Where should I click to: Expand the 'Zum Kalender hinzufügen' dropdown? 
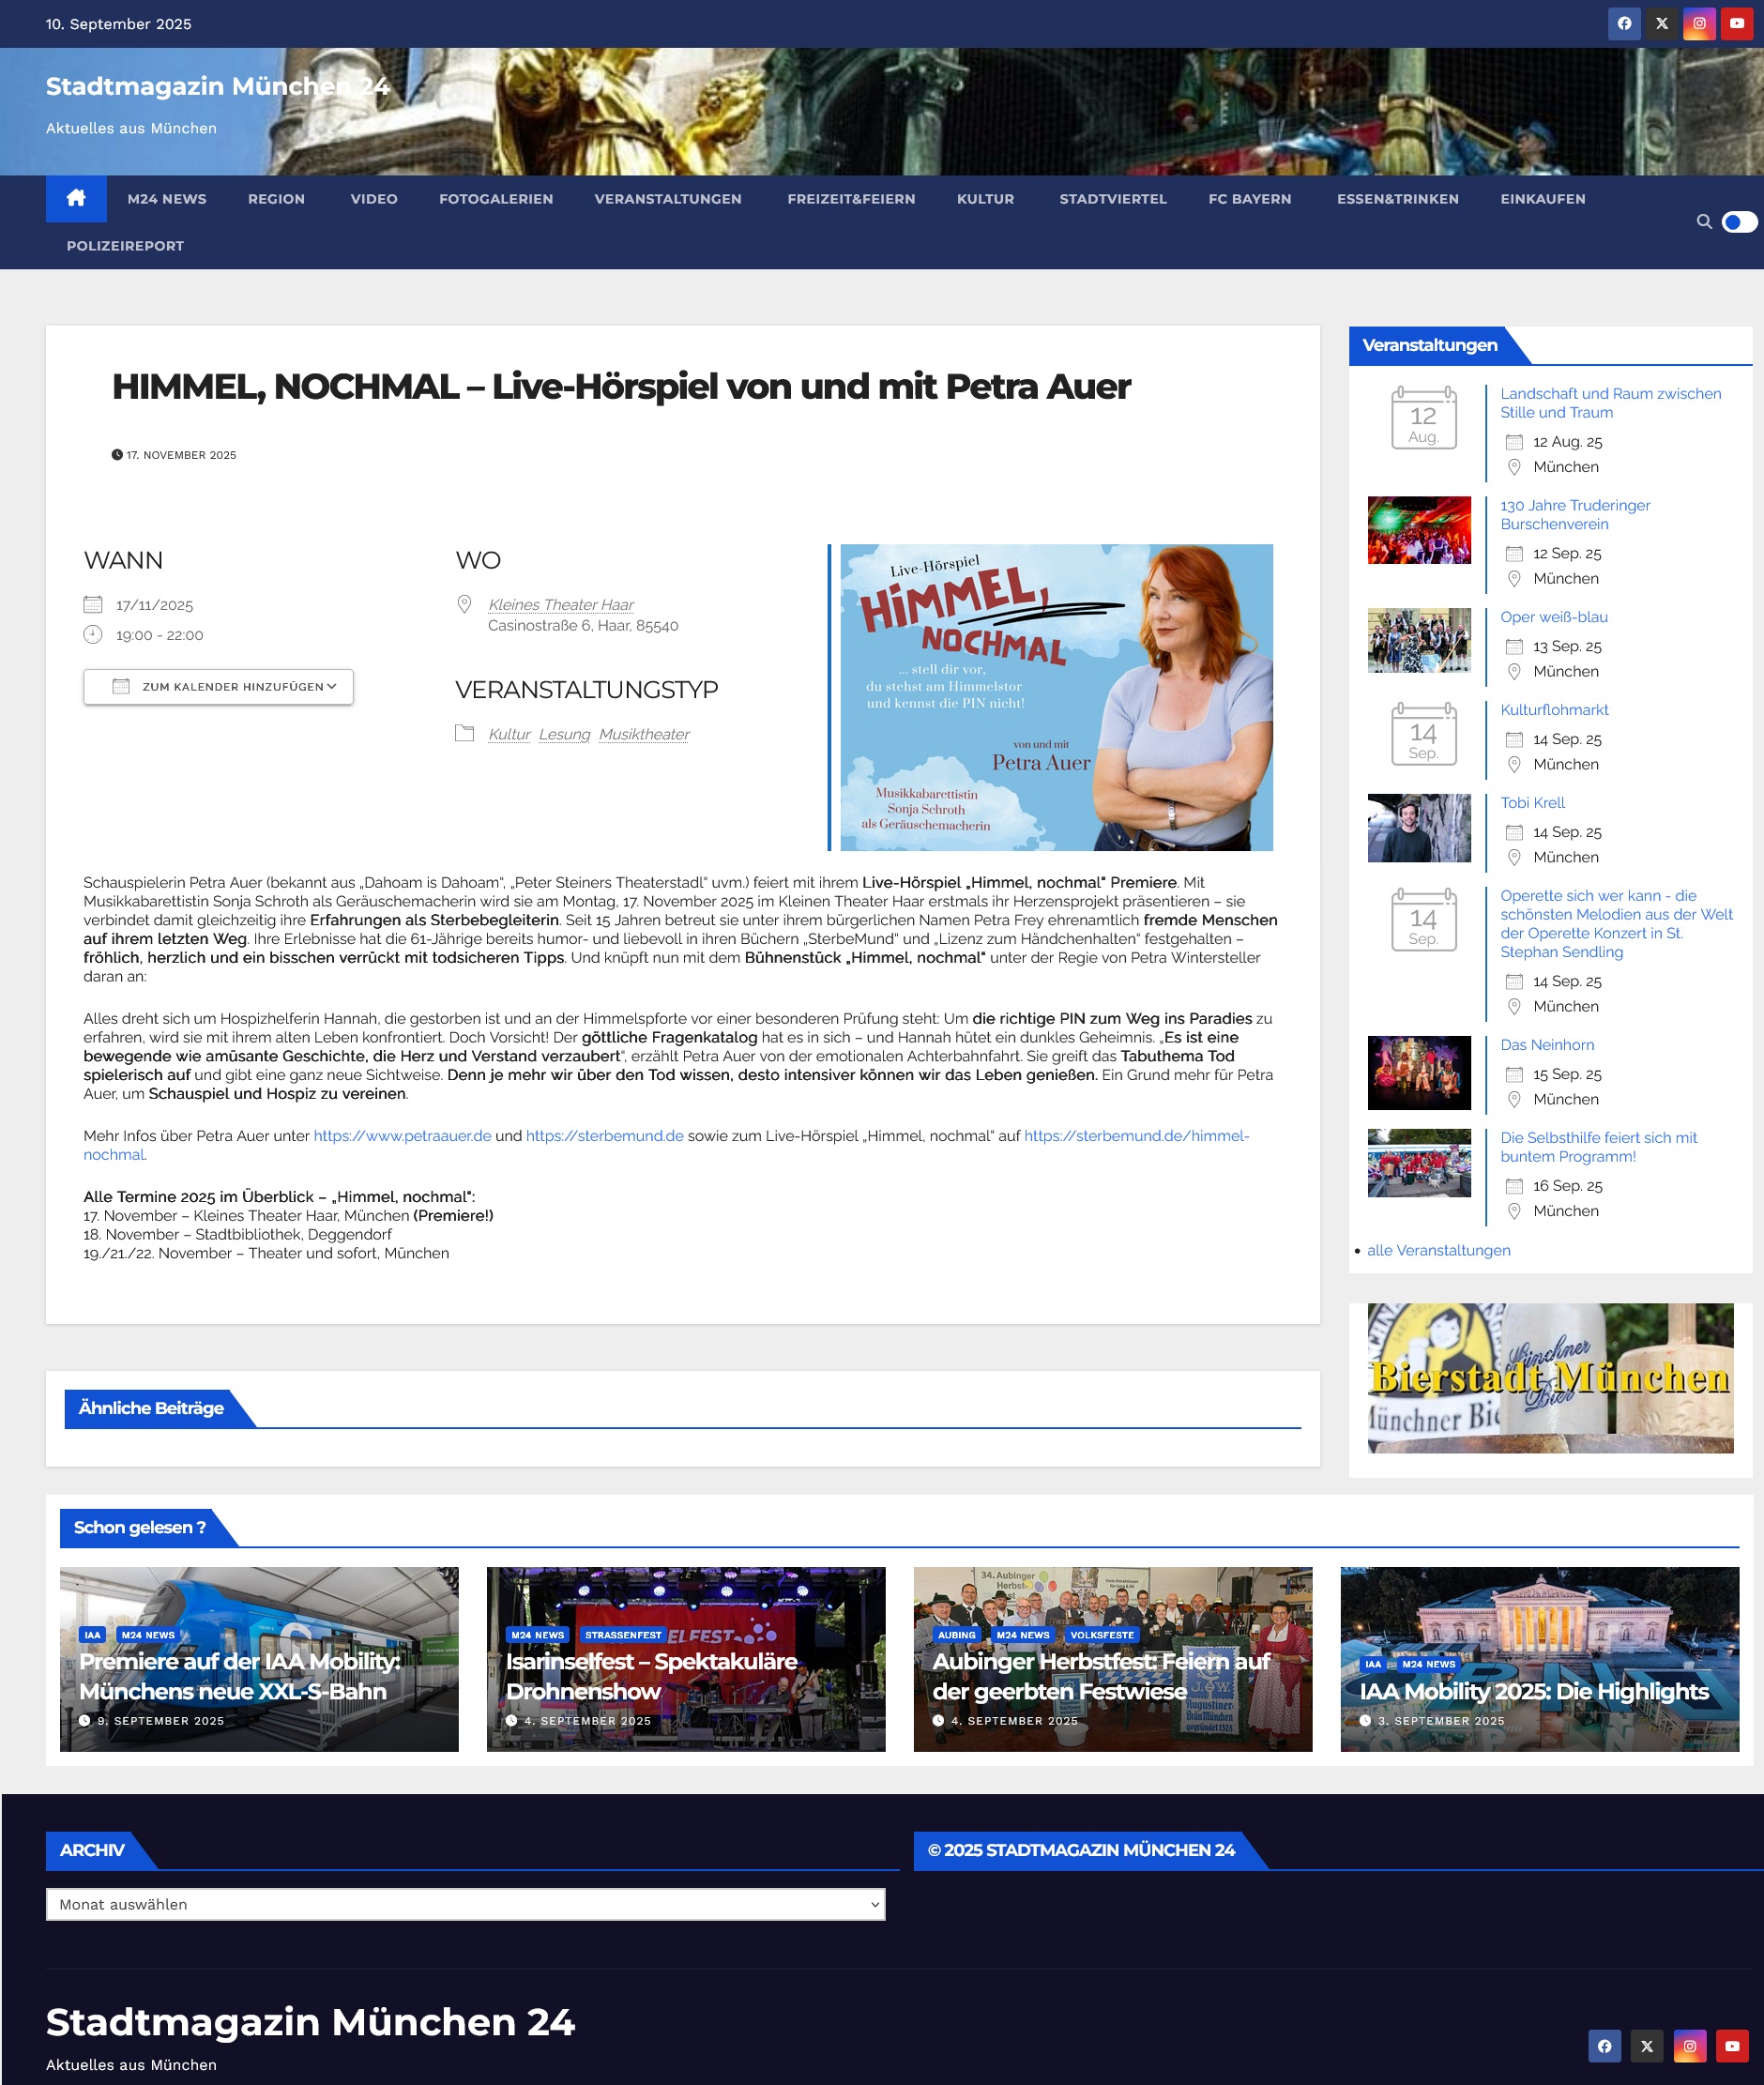pyautogui.click(x=218, y=686)
